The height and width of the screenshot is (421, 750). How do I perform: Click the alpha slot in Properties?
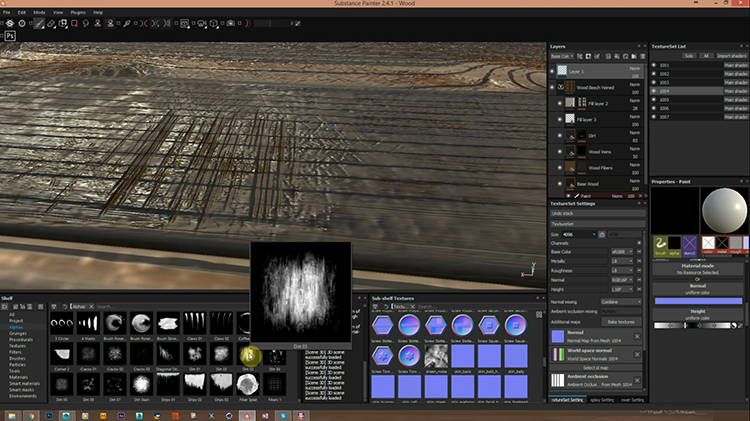[674, 244]
